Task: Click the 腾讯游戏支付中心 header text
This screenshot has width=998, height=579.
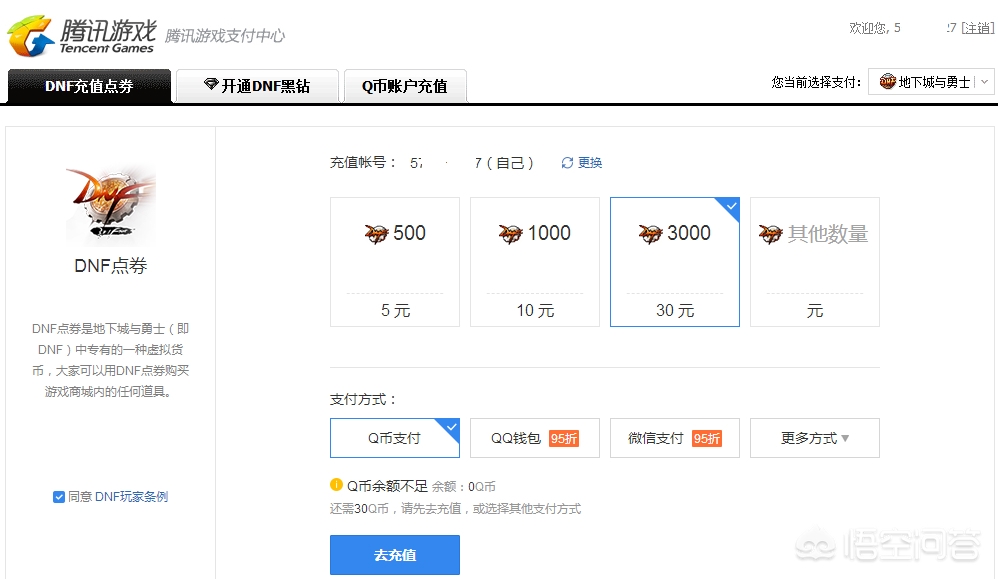Action: (225, 36)
